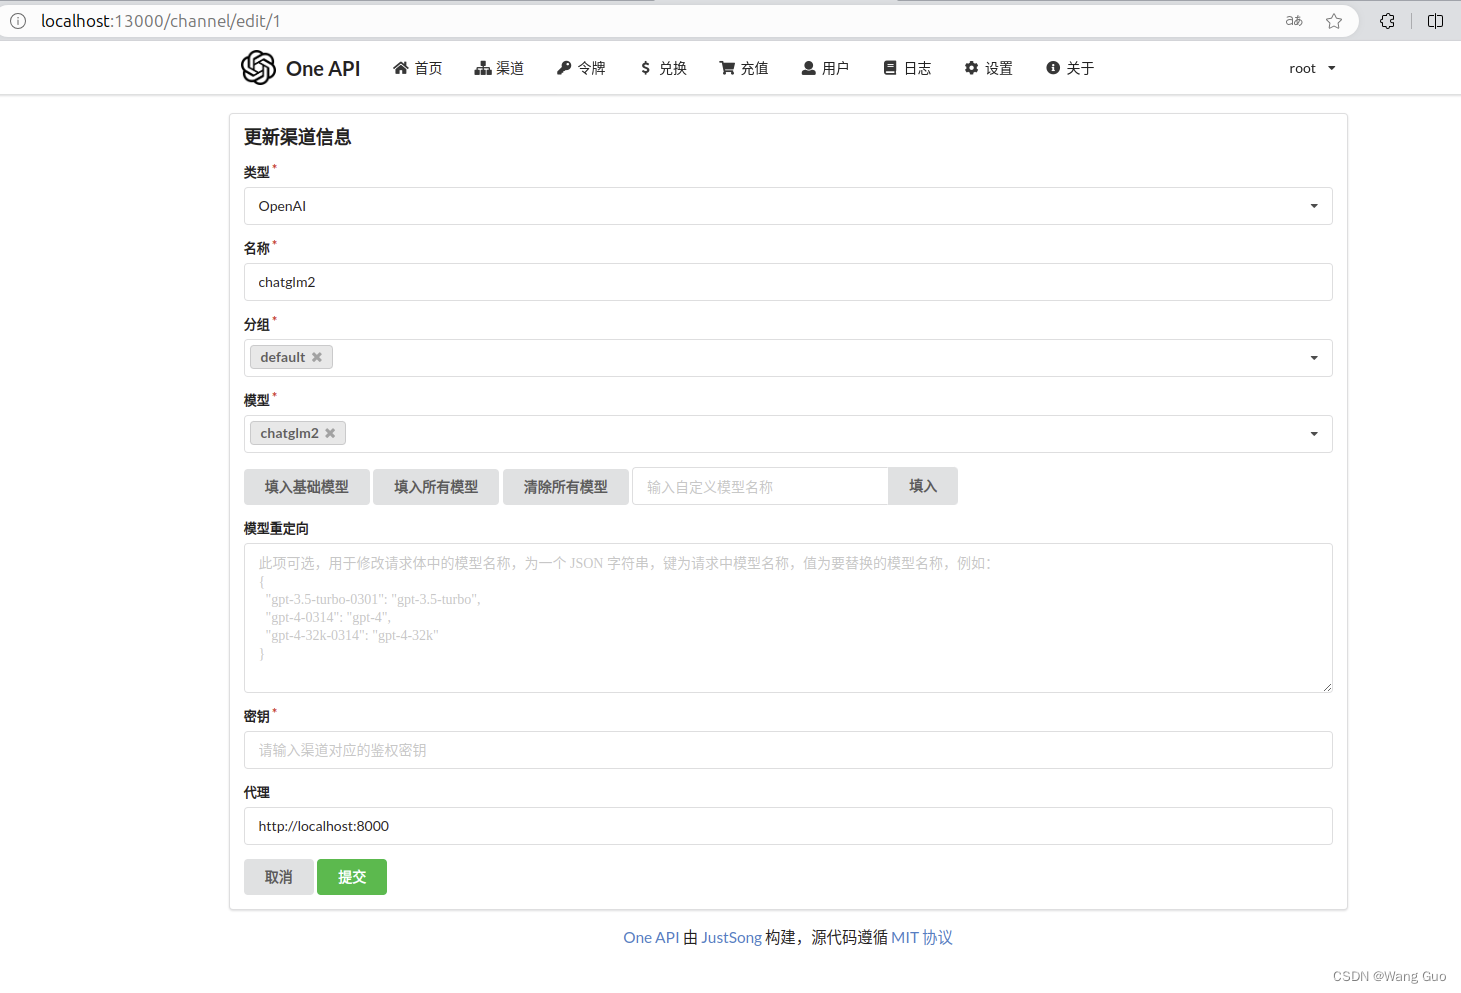Open the 令牌 tokens page
1461x993 pixels.
[581, 68]
